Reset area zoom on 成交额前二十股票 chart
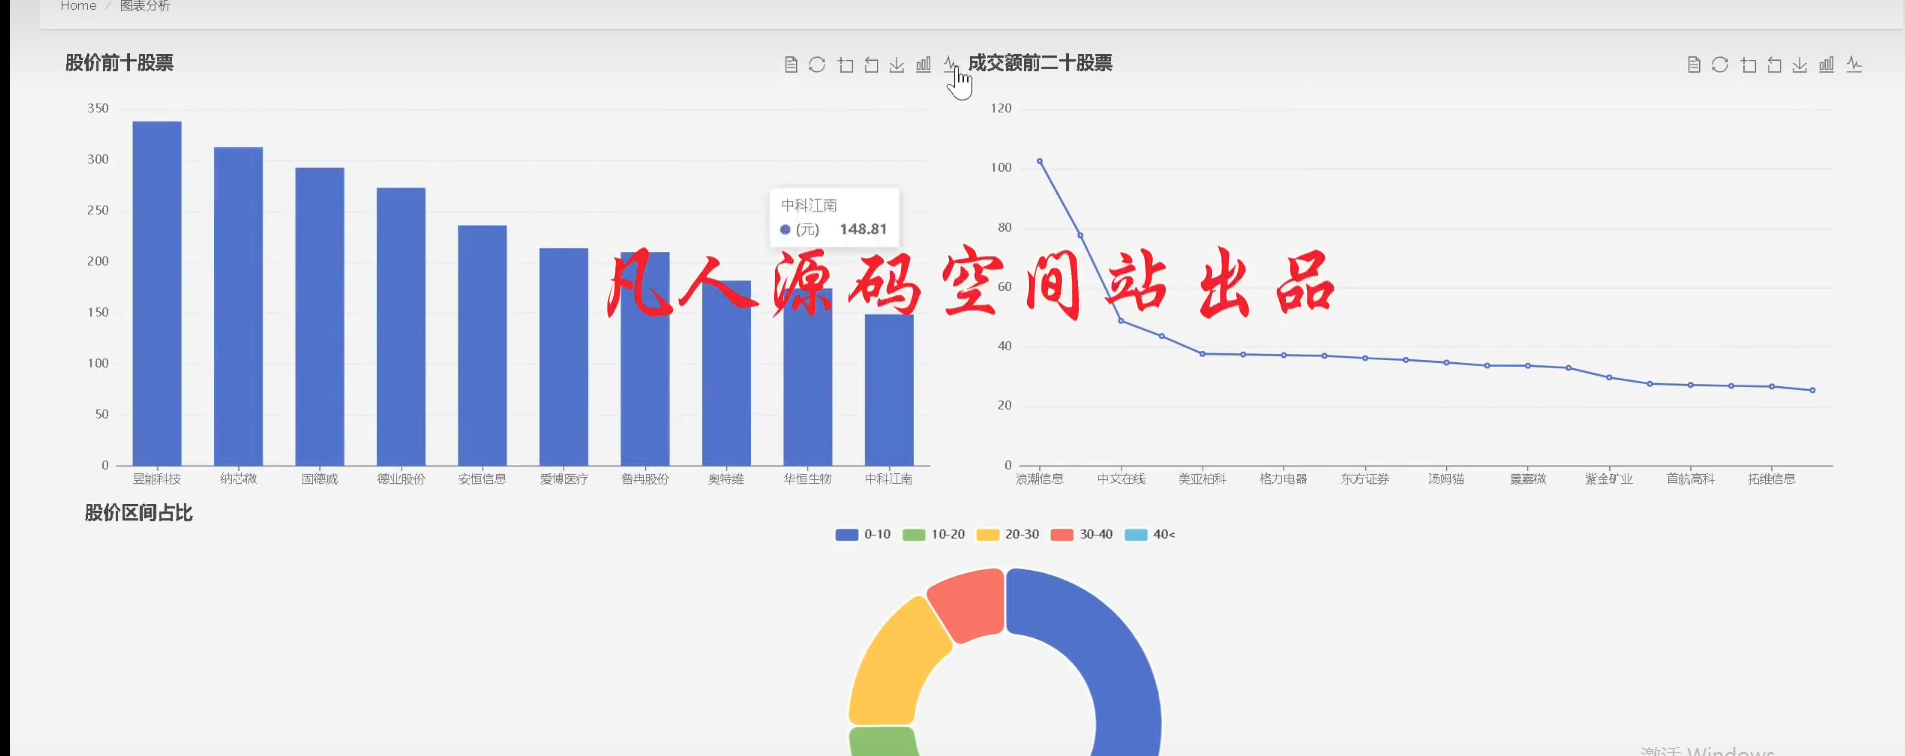Screen dimensions: 1905x756 pos(1774,65)
